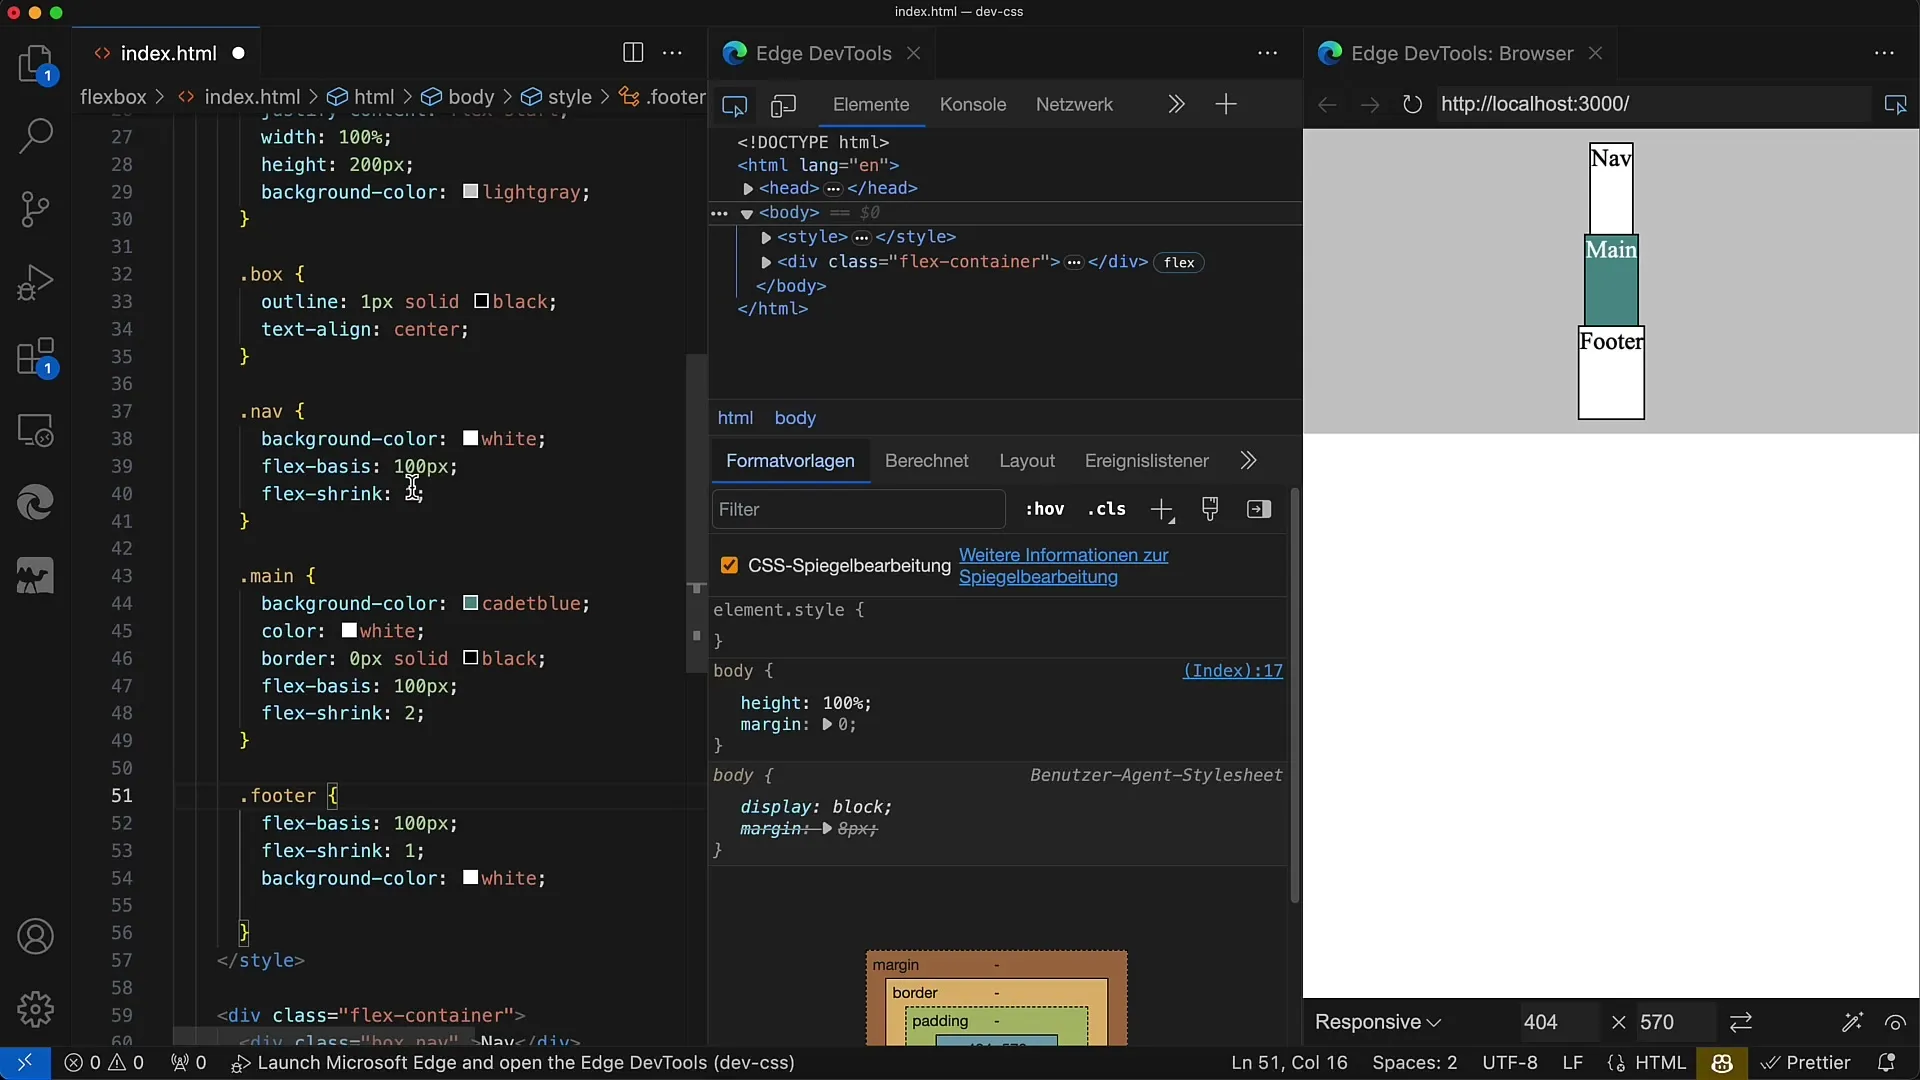Open the vision deficiency emulation icon

tap(1895, 1022)
